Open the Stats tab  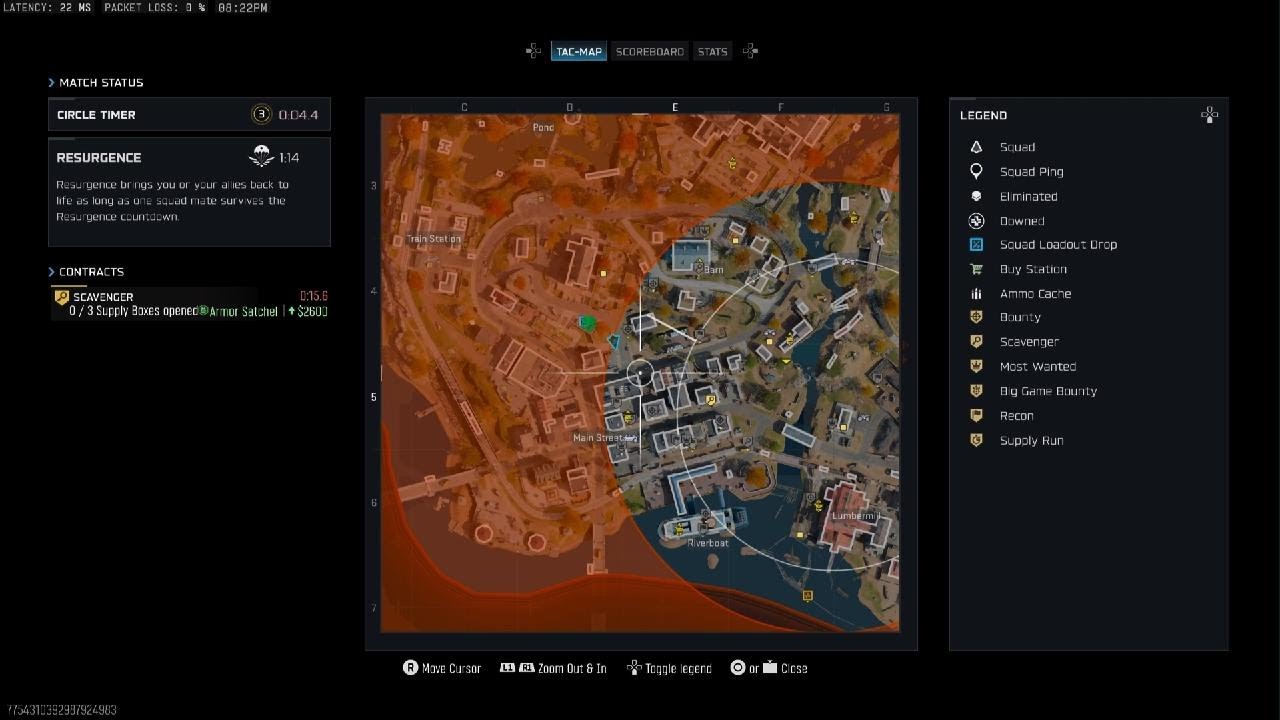click(x=713, y=51)
